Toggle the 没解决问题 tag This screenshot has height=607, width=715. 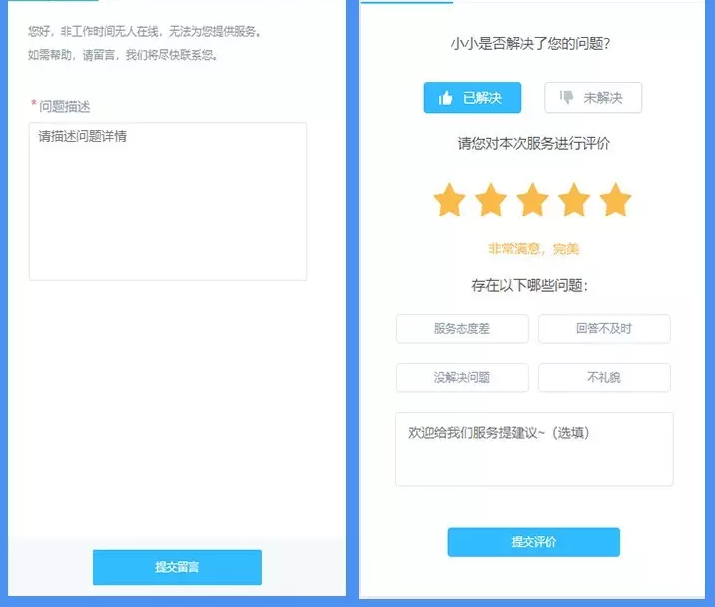coord(462,378)
